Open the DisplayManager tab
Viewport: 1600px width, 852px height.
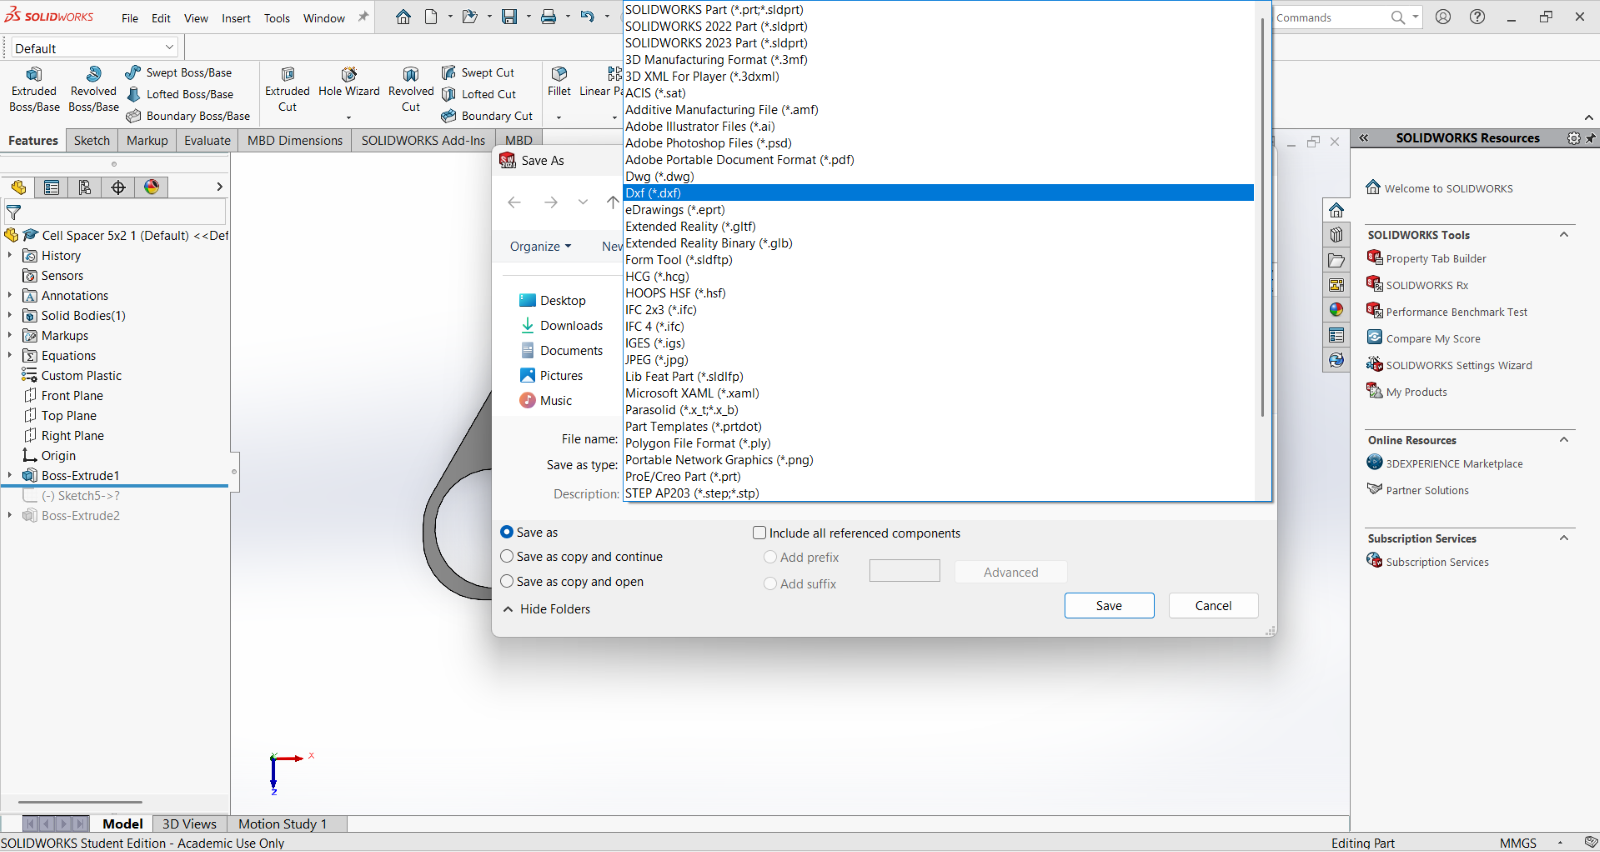tap(151, 187)
